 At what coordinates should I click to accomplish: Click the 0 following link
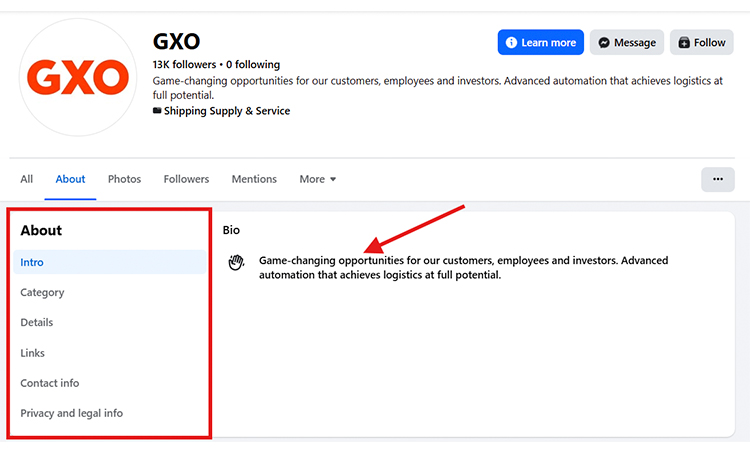click(x=253, y=65)
